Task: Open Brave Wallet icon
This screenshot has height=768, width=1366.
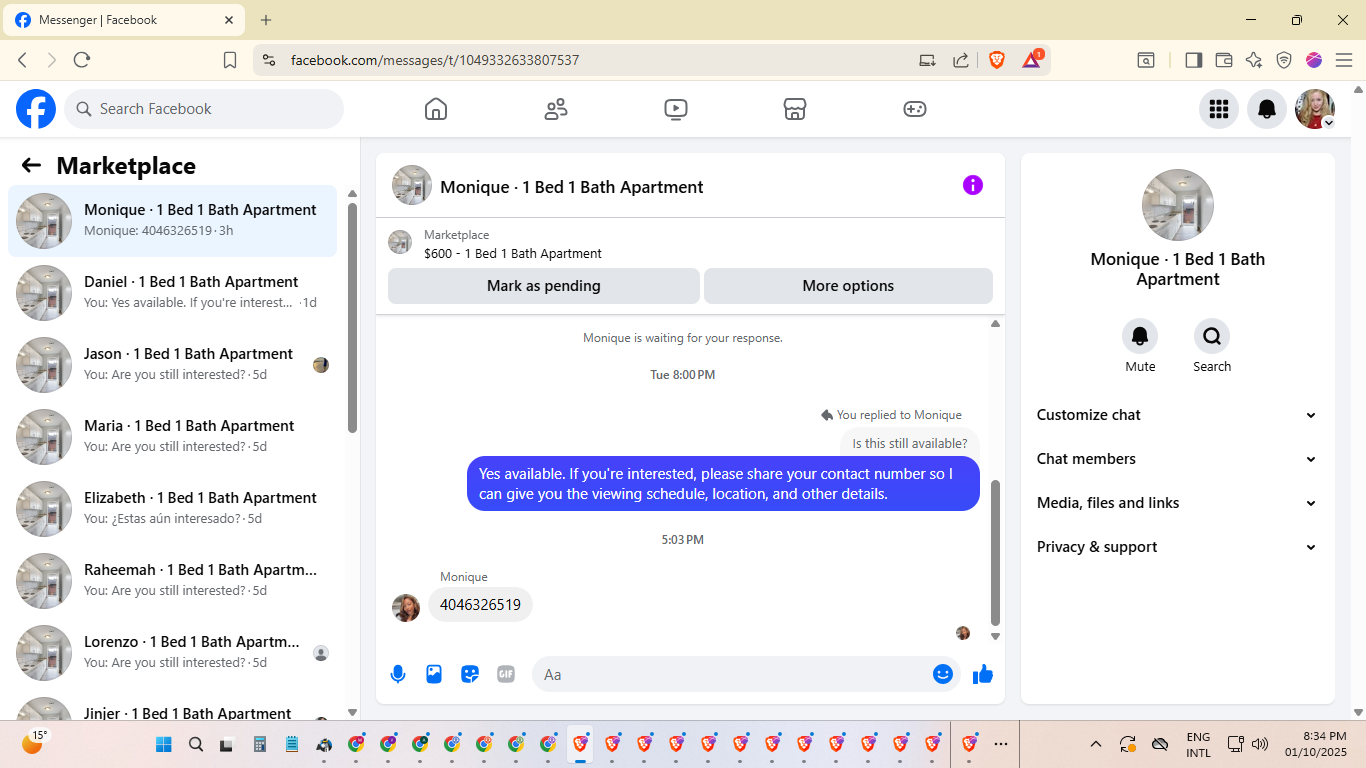Action: pos(1223,60)
